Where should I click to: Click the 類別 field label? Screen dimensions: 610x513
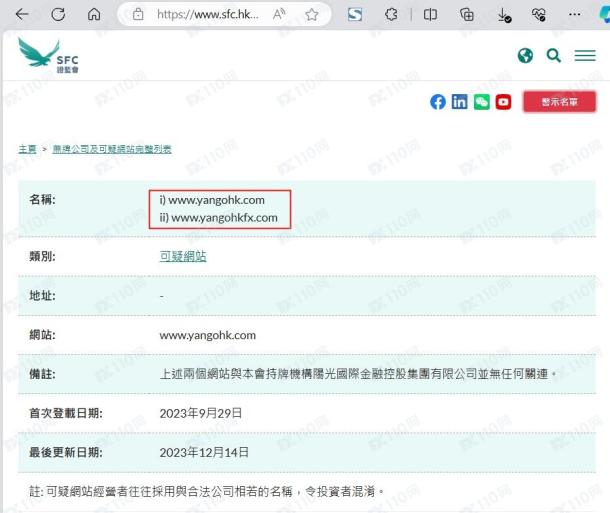coord(42,256)
